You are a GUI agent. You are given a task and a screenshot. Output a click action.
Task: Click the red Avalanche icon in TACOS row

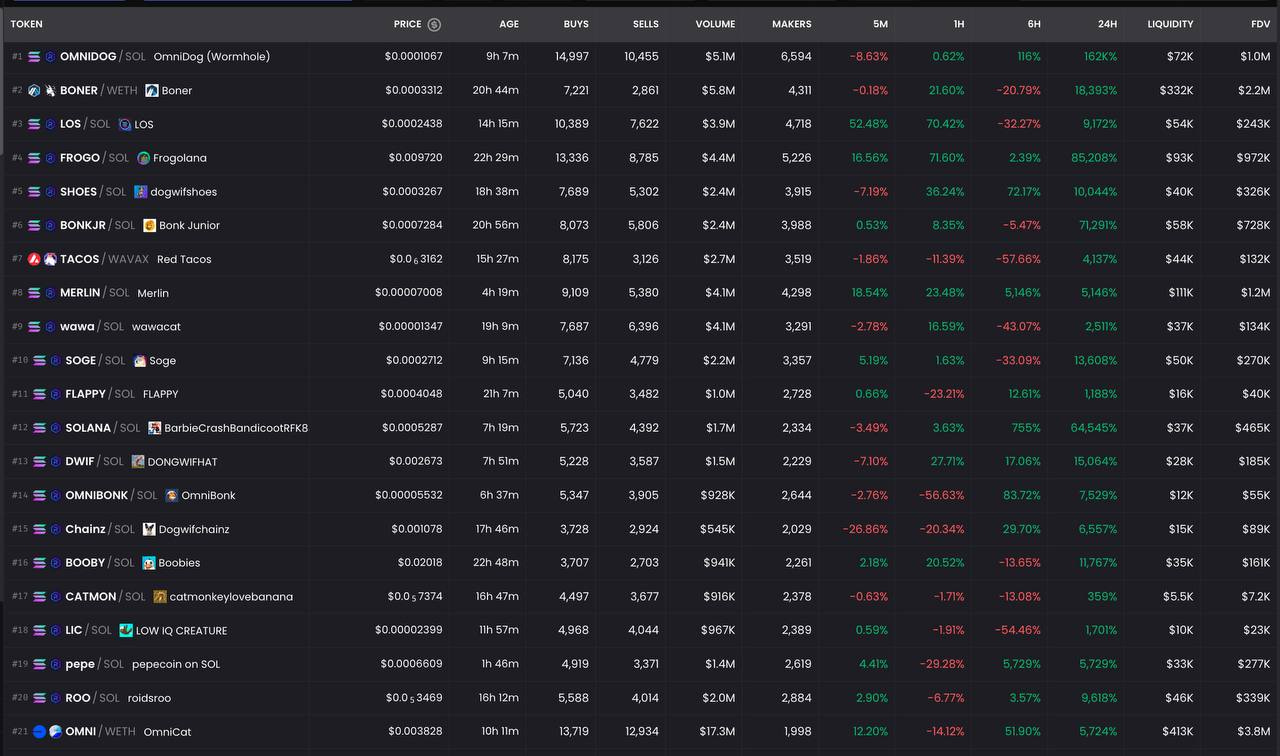tap(34, 259)
